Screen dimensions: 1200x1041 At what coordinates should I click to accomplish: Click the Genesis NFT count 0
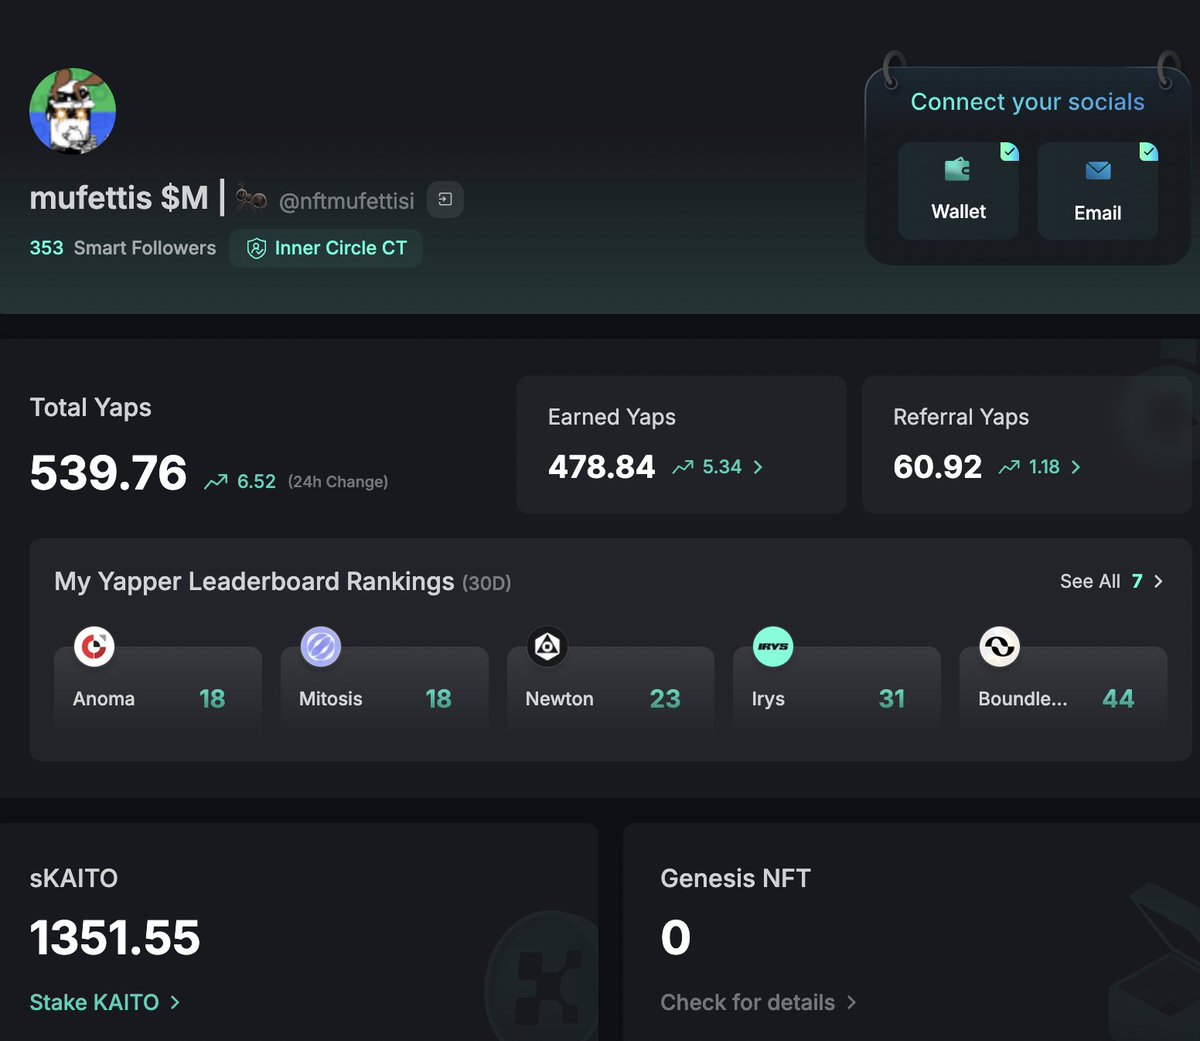[x=675, y=938]
